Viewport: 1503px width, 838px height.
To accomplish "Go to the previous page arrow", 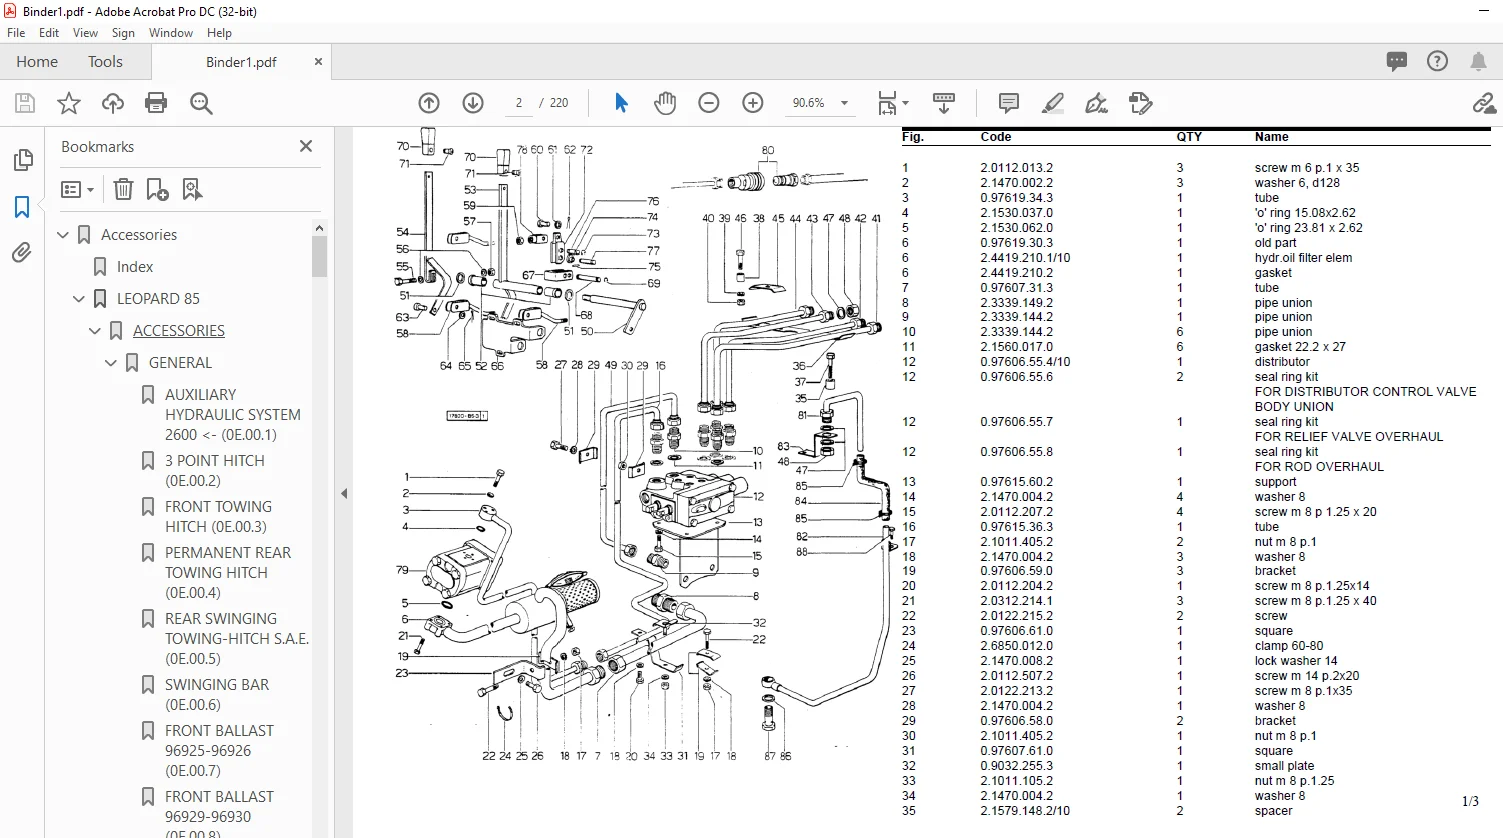I will tap(429, 103).
